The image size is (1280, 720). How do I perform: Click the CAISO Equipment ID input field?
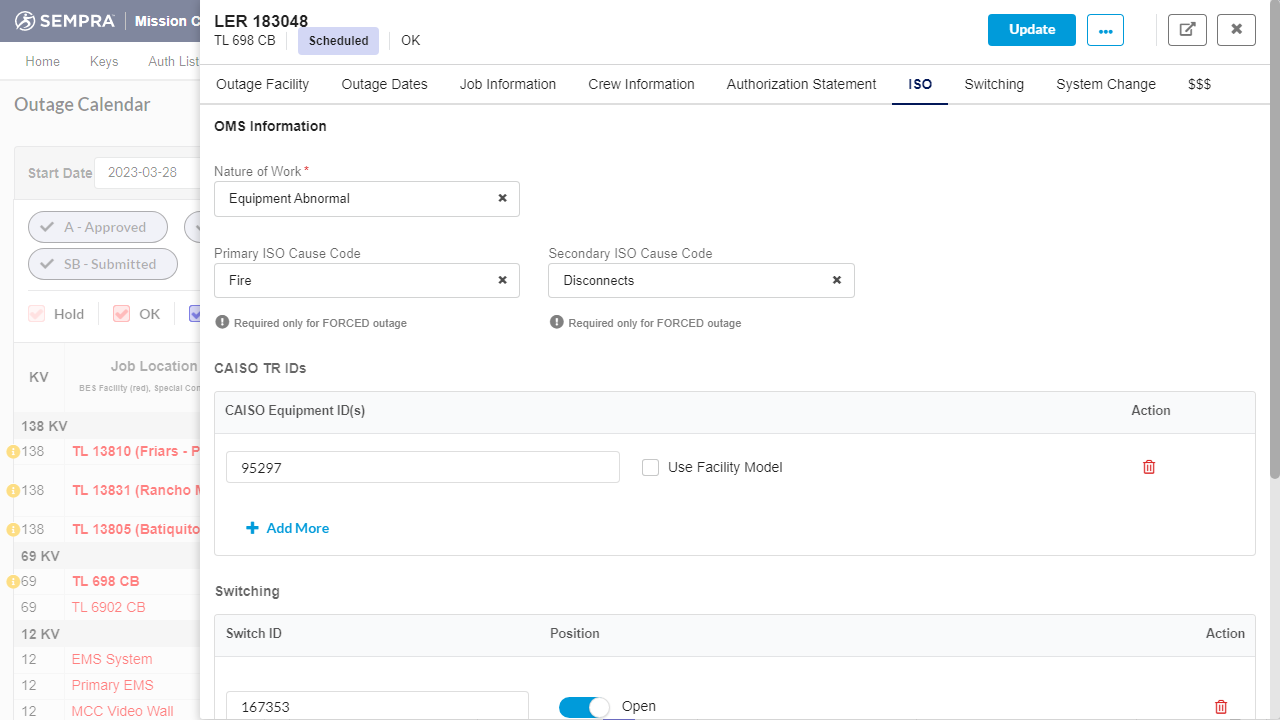coord(422,467)
